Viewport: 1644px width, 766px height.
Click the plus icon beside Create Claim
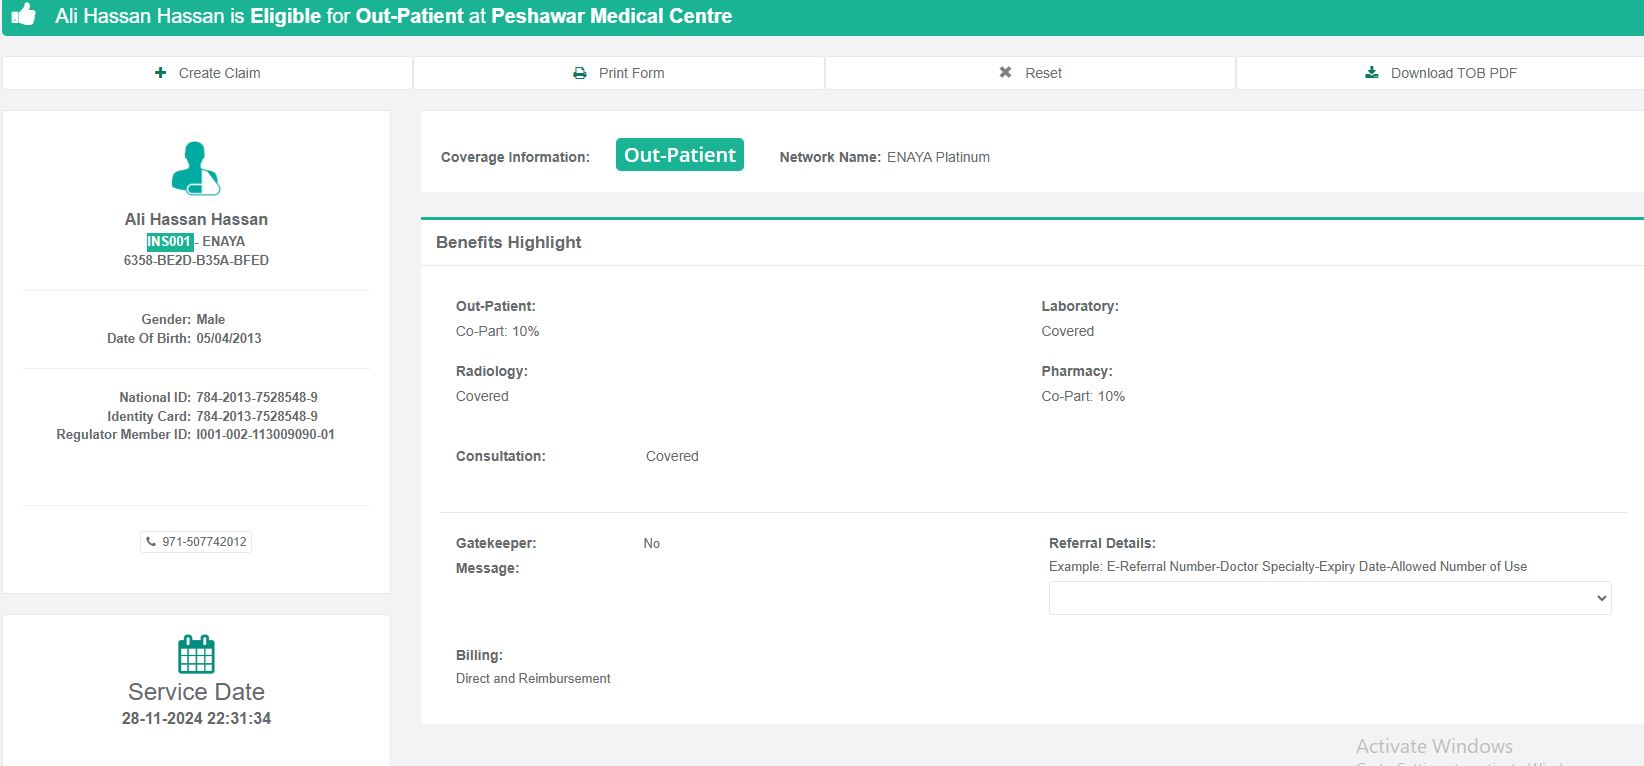tap(160, 73)
